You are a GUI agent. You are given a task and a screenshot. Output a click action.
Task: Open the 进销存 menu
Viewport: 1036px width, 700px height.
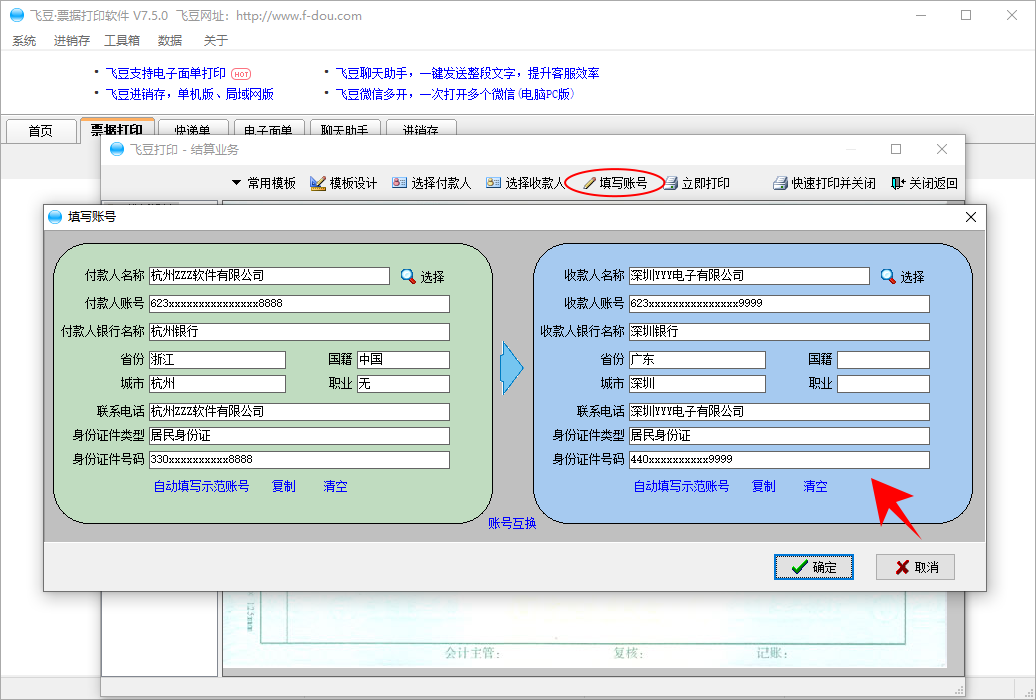pos(72,41)
